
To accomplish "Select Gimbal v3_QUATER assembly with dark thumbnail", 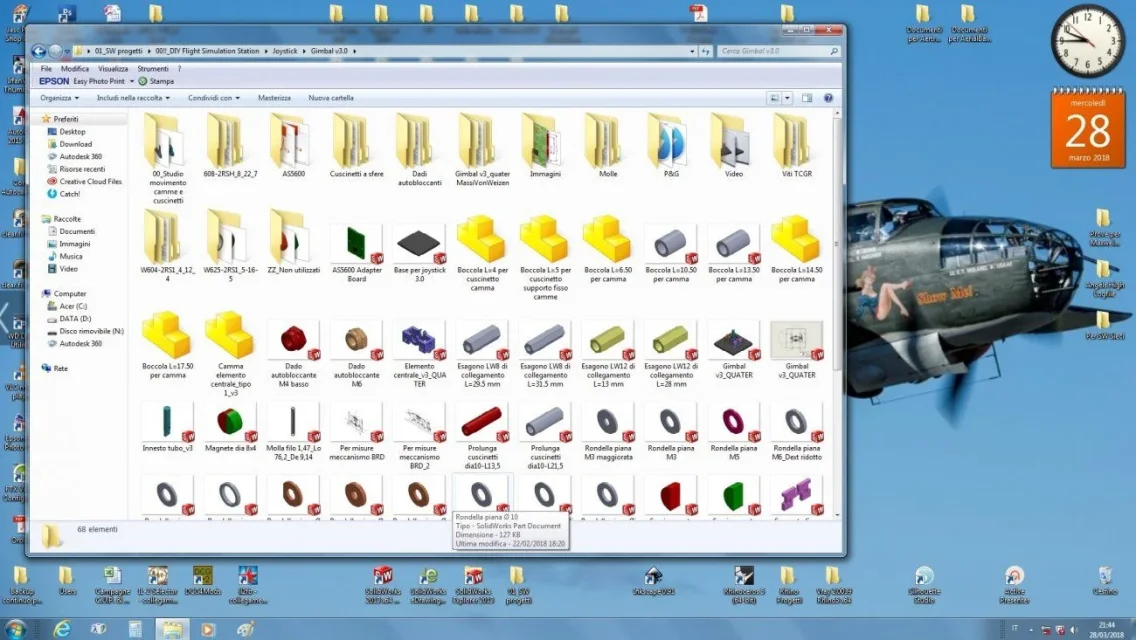I will tap(734, 349).
